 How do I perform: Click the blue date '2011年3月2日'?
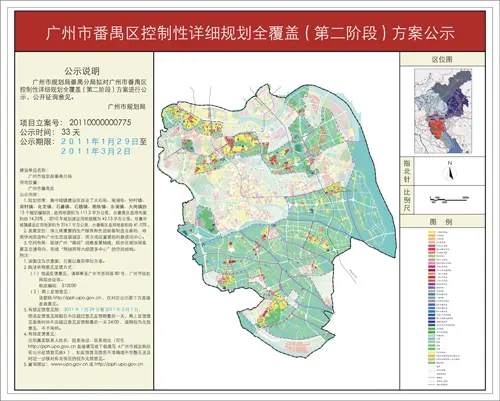[95, 151]
